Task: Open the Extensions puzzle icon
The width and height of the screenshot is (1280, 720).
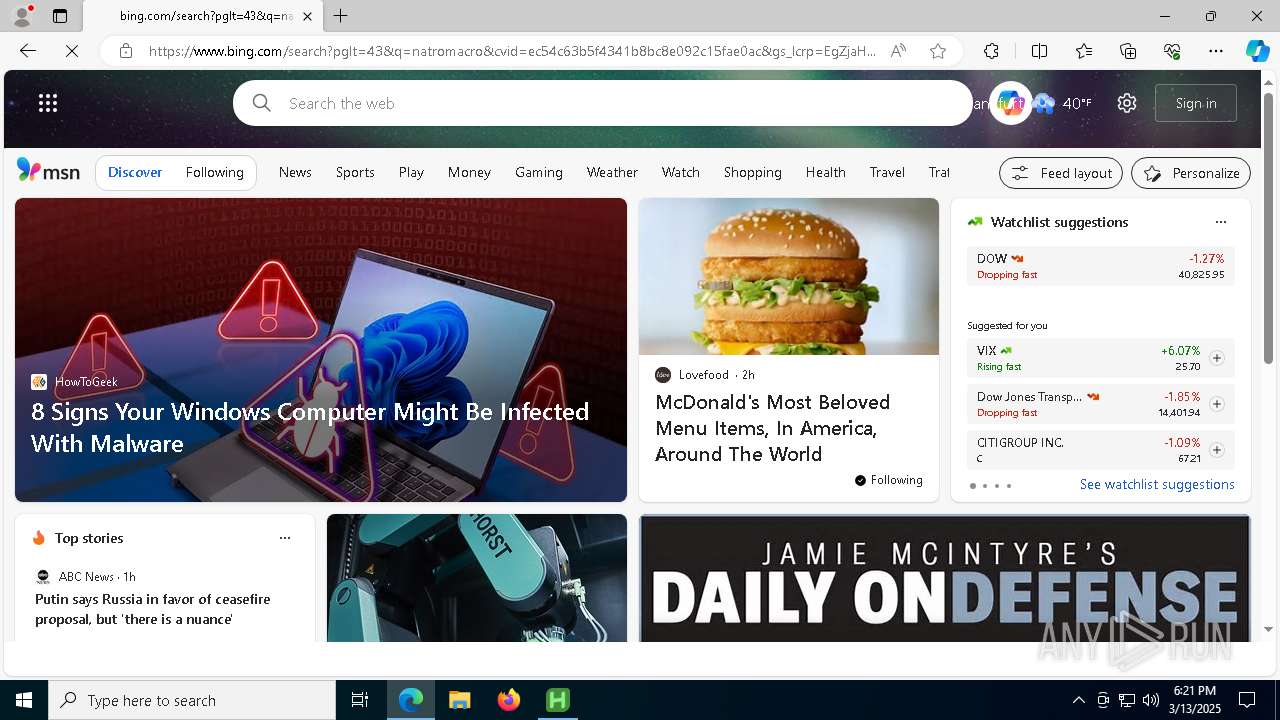Action: [x=991, y=51]
